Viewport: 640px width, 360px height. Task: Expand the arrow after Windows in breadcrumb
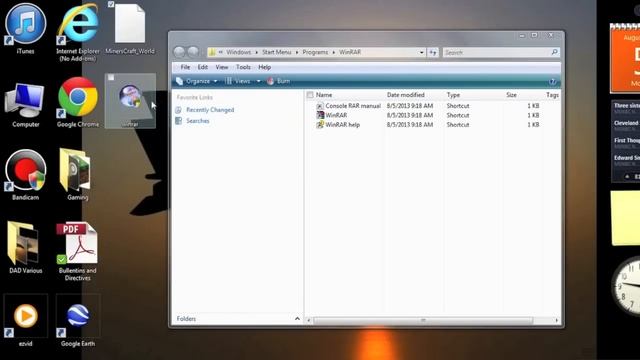[256, 52]
